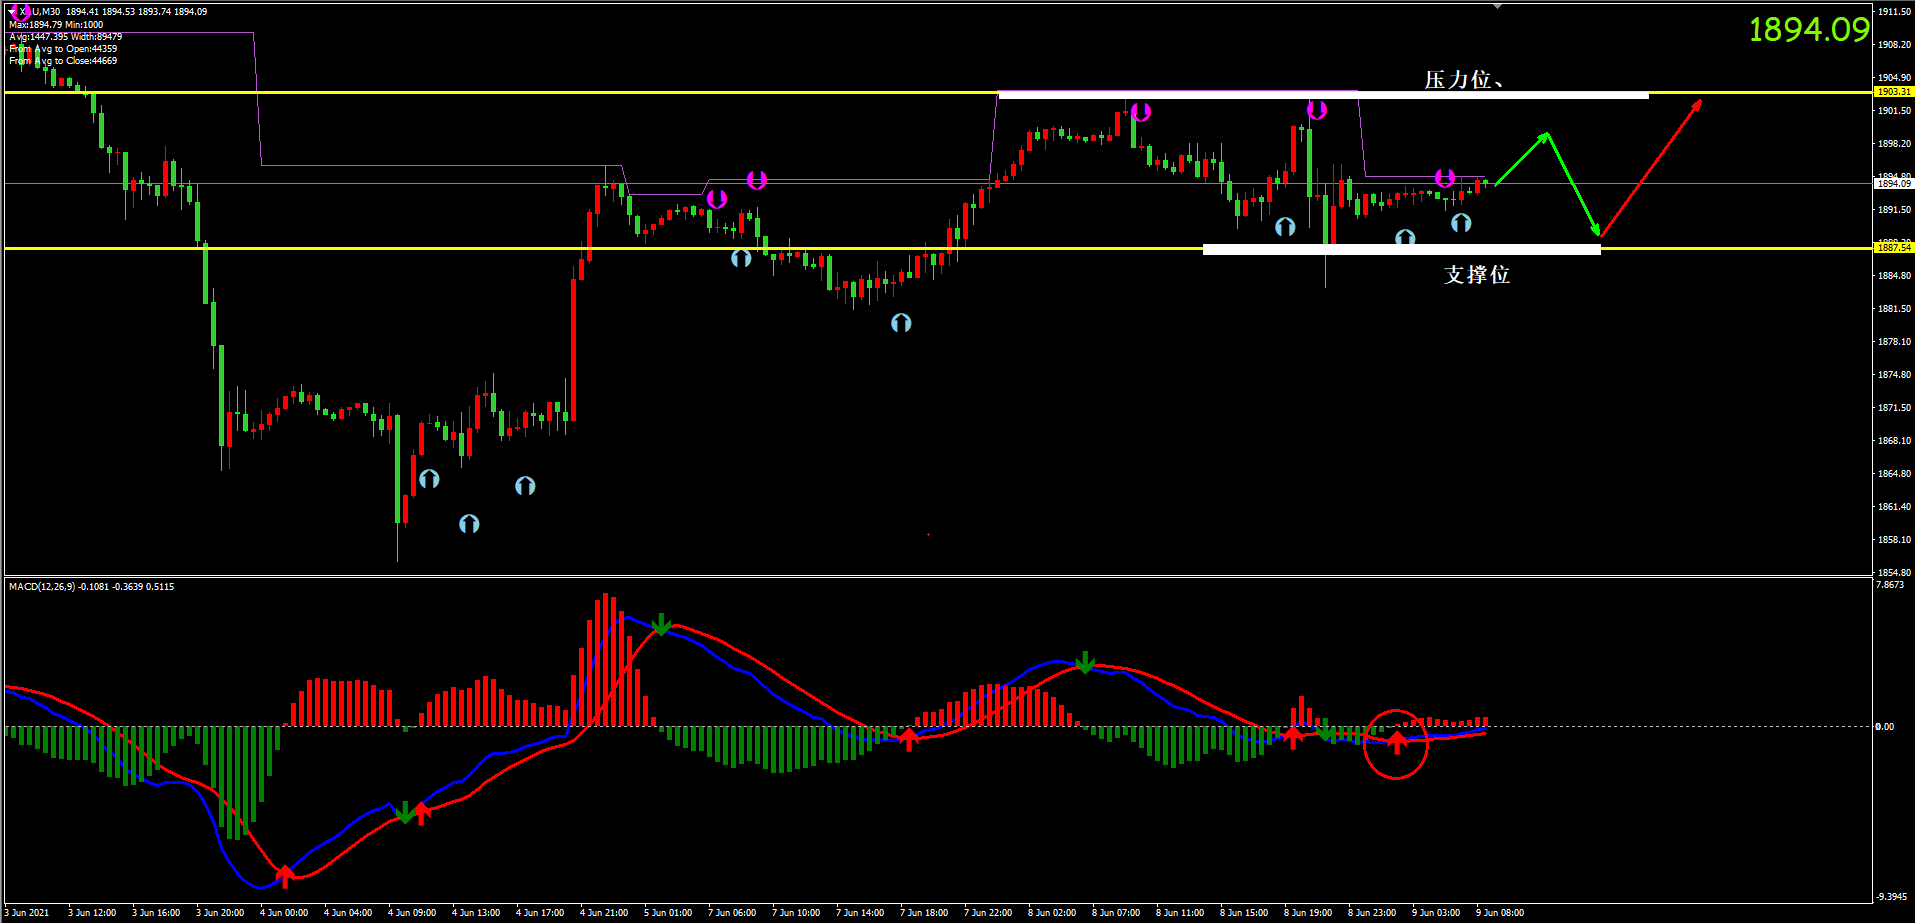
Task: Click the 7 Jun 14:00 time axis label
Action: tap(860, 913)
